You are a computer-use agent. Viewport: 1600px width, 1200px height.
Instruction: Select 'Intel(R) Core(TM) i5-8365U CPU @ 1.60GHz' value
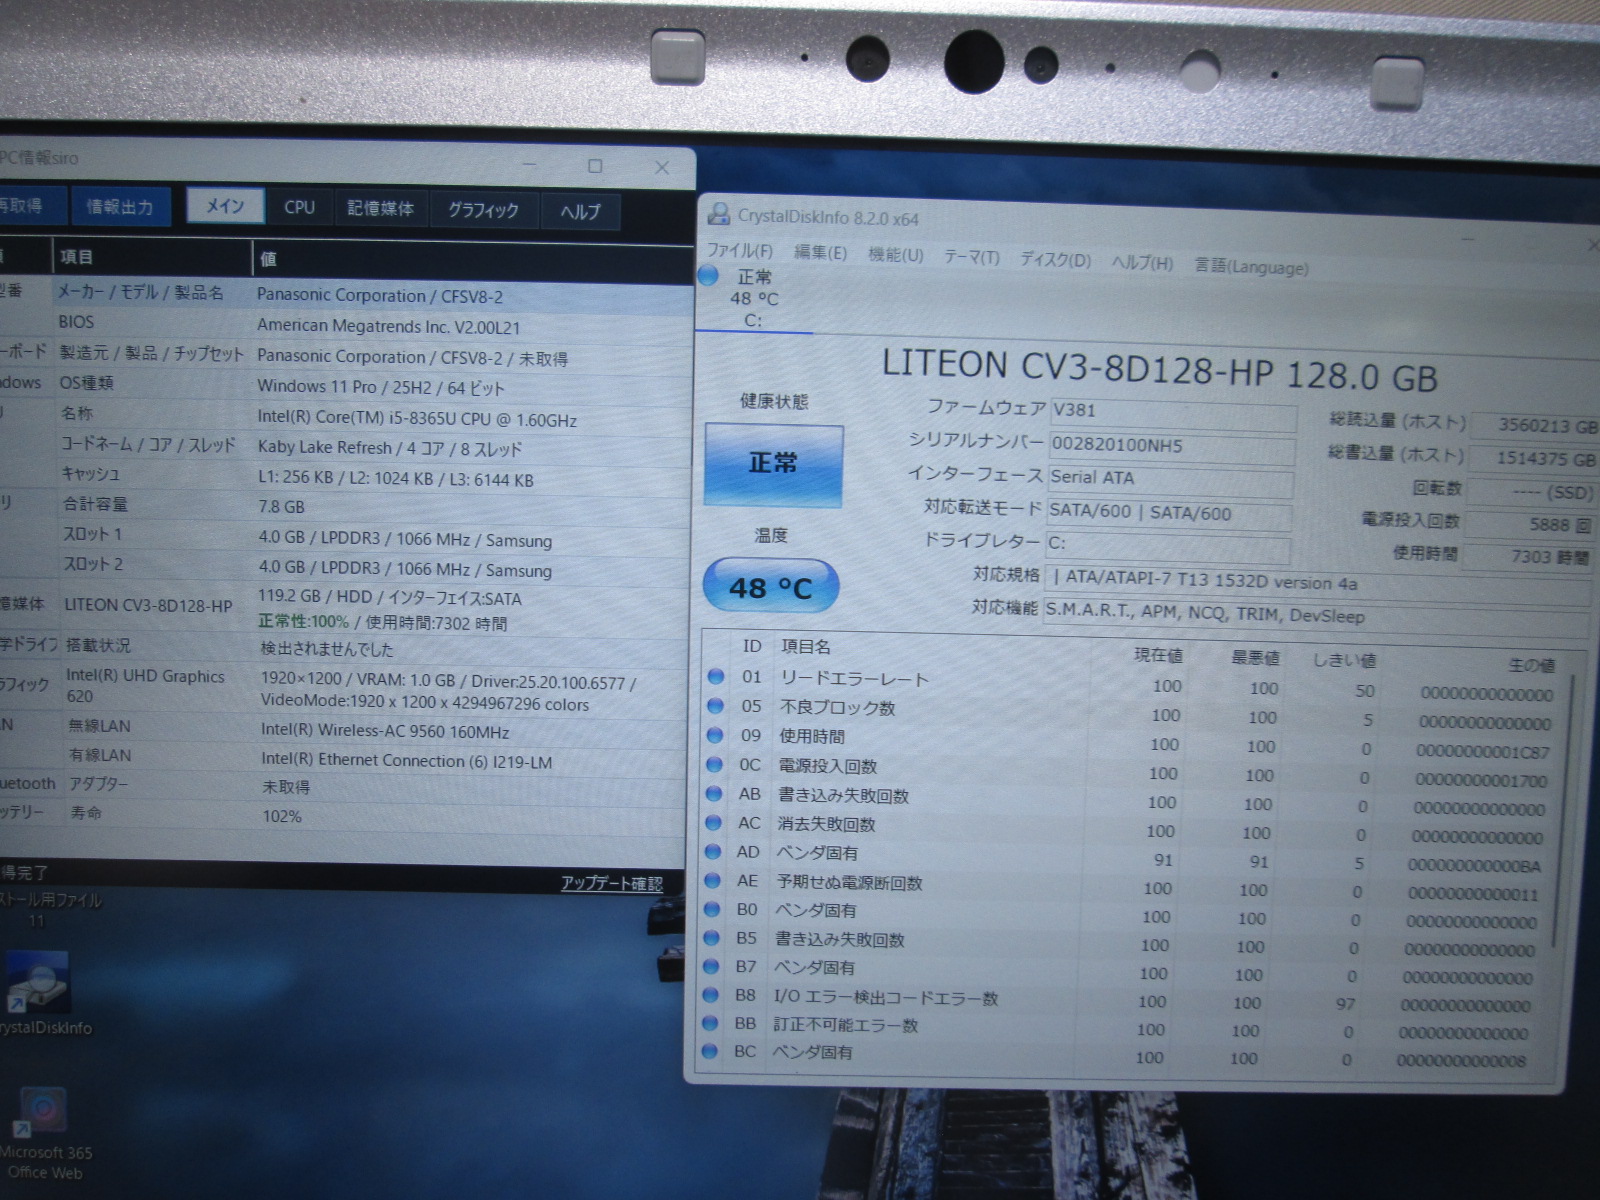tap(418, 419)
